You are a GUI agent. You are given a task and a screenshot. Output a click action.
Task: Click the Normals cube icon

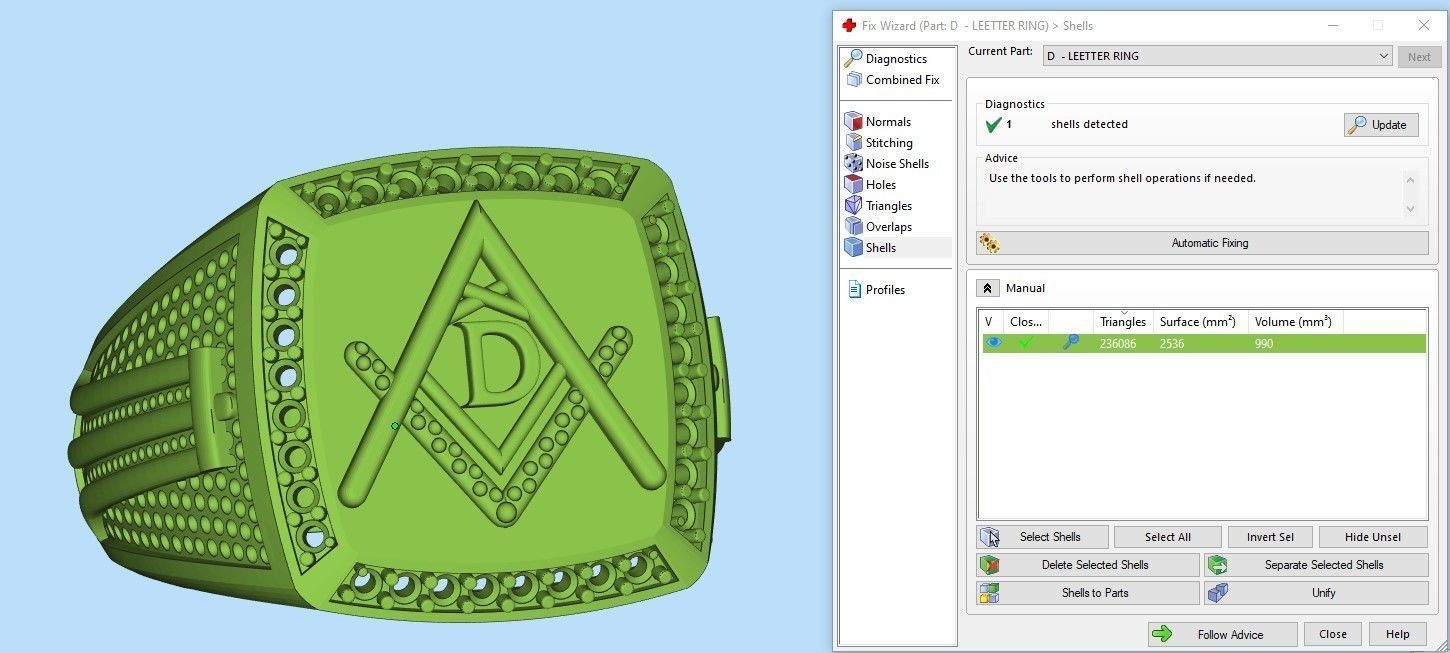tap(853, 122)
